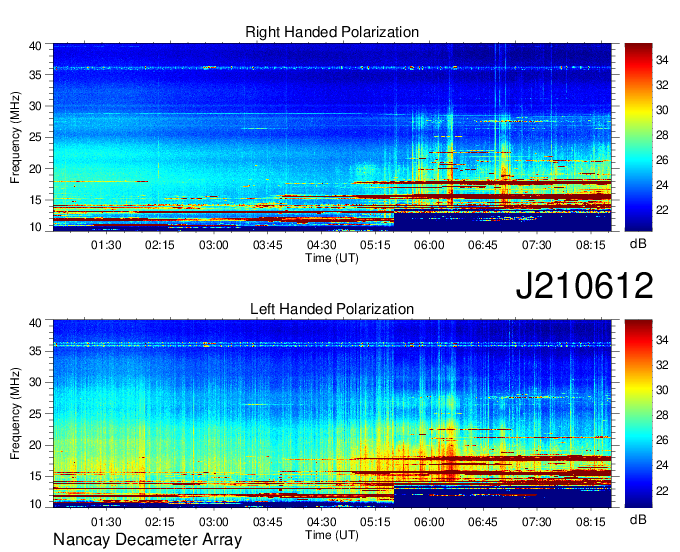Select the J210612 observation label
The image size is (680, 552).
click(x=584, y=286)
